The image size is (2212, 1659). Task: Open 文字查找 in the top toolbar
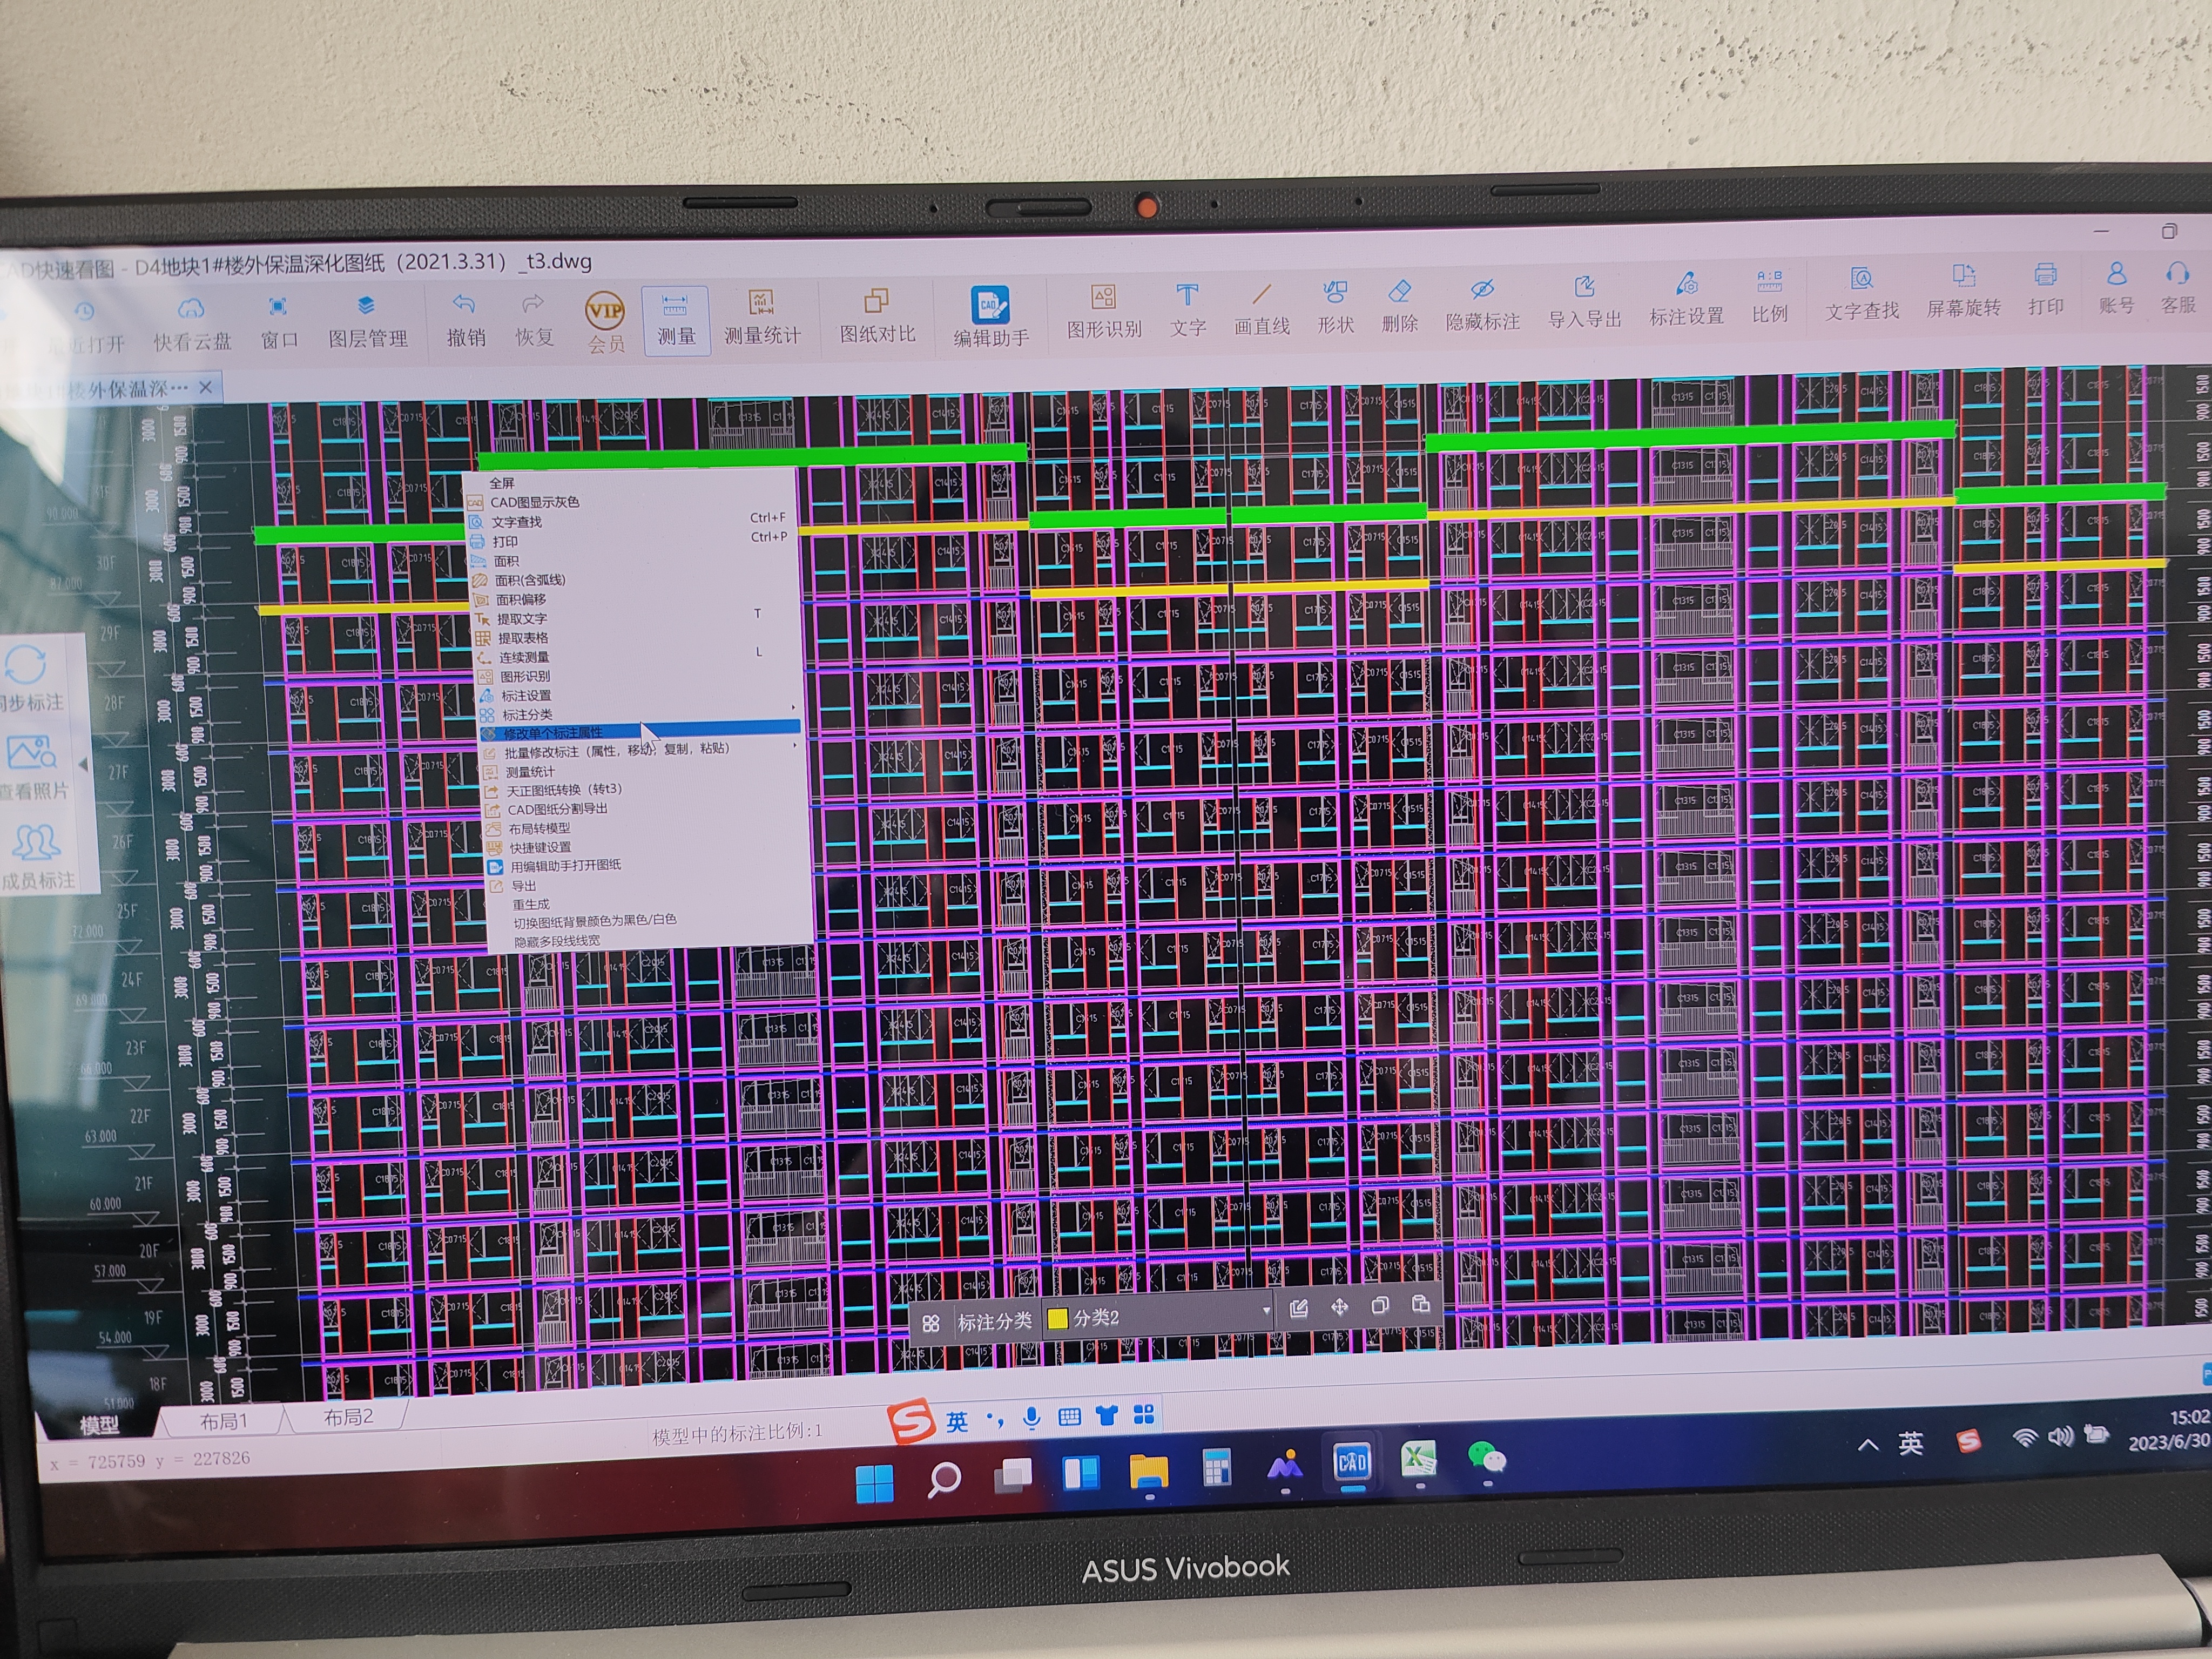(1861, 294)
